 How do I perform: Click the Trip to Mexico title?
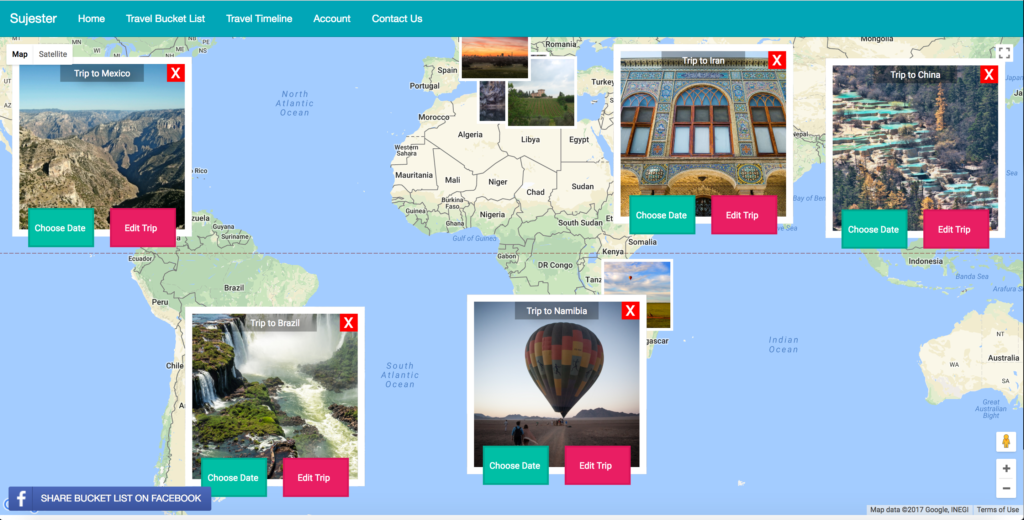102,73
